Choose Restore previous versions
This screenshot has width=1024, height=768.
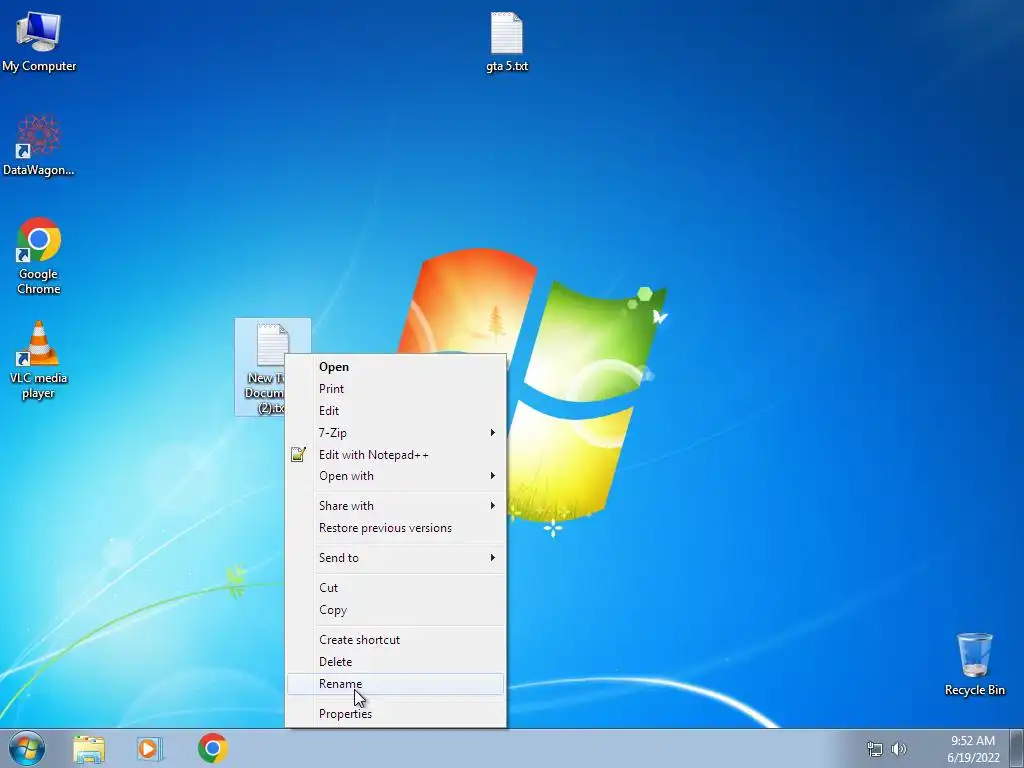[396, 528]
